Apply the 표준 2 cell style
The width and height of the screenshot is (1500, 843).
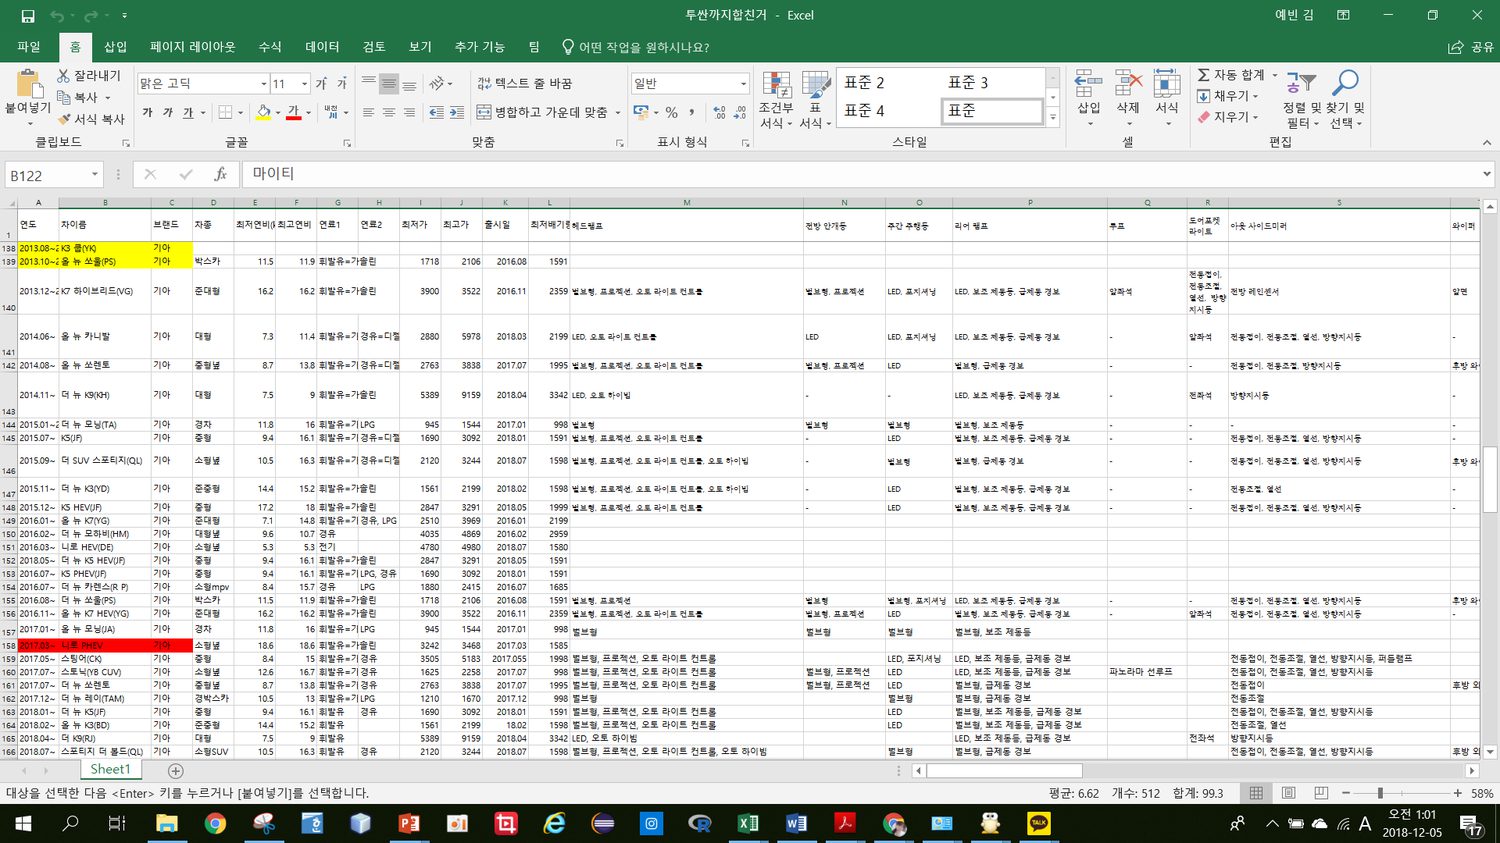click(888, 83)
